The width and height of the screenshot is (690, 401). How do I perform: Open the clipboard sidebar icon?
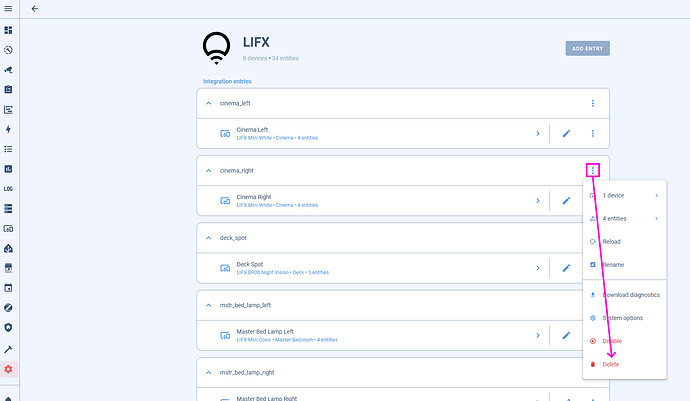coord(8,89)
